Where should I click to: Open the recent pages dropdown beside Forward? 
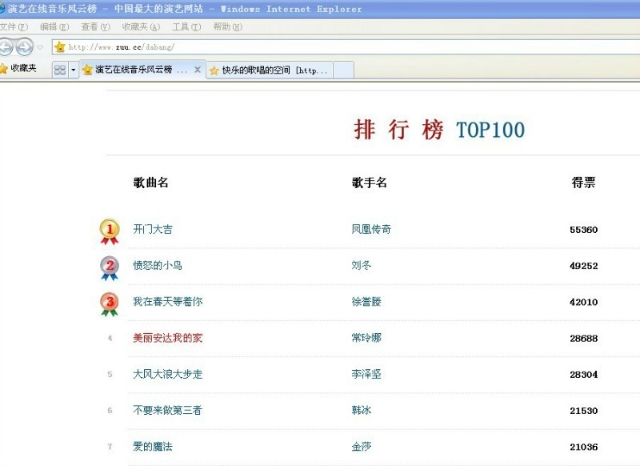coord(40,47)
